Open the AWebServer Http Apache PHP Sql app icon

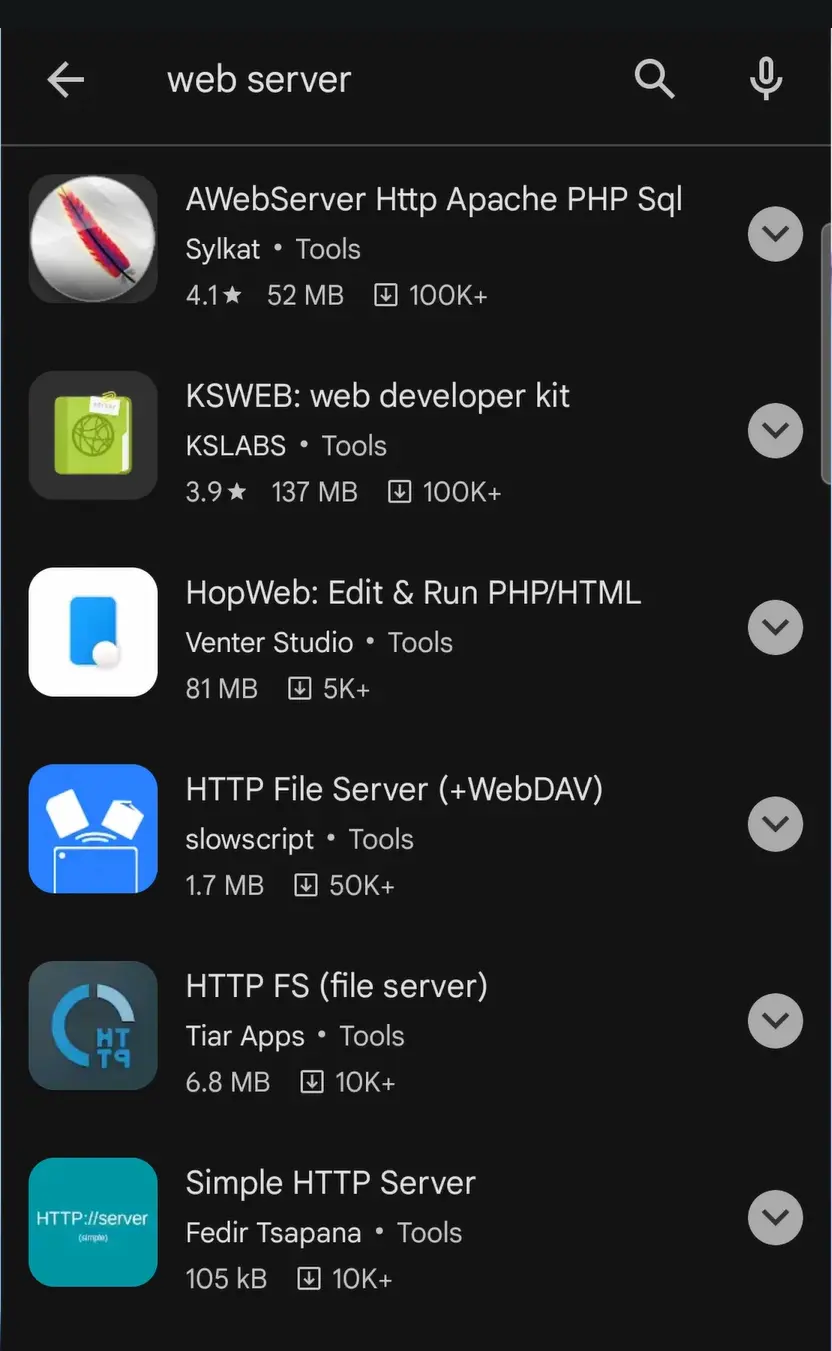[93, 238]
